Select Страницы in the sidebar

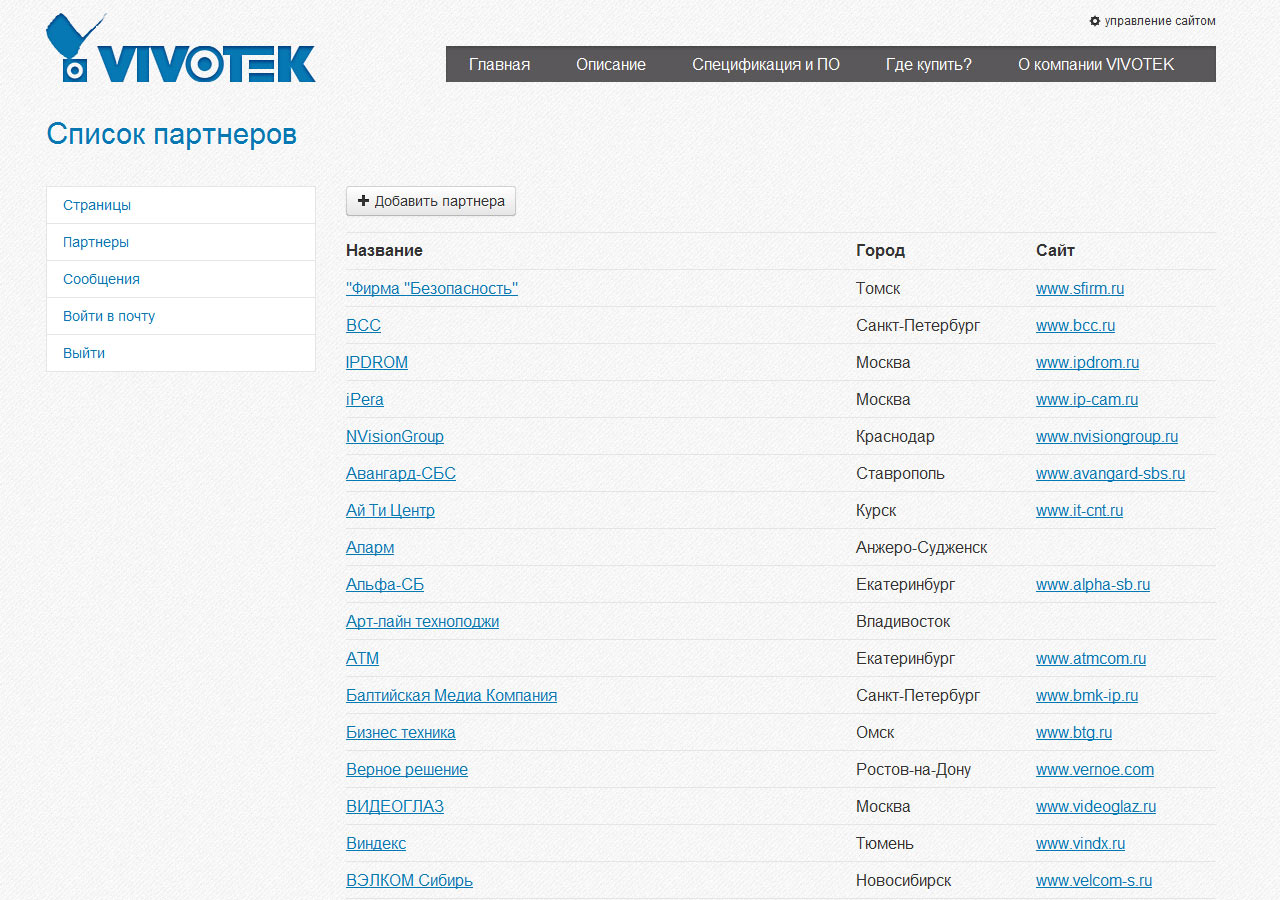[x=181, y=205]
